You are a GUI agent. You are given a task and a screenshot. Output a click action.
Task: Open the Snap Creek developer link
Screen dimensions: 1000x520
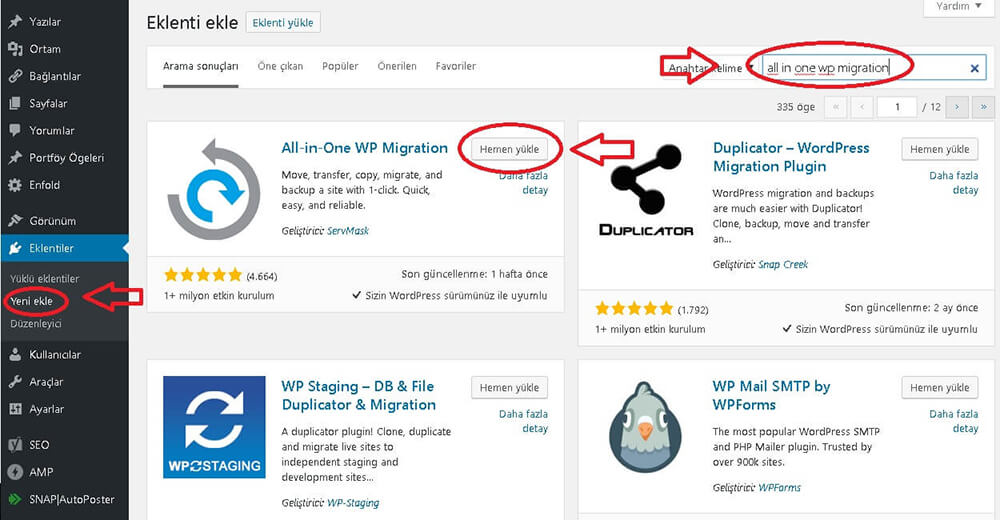point(783,265)
